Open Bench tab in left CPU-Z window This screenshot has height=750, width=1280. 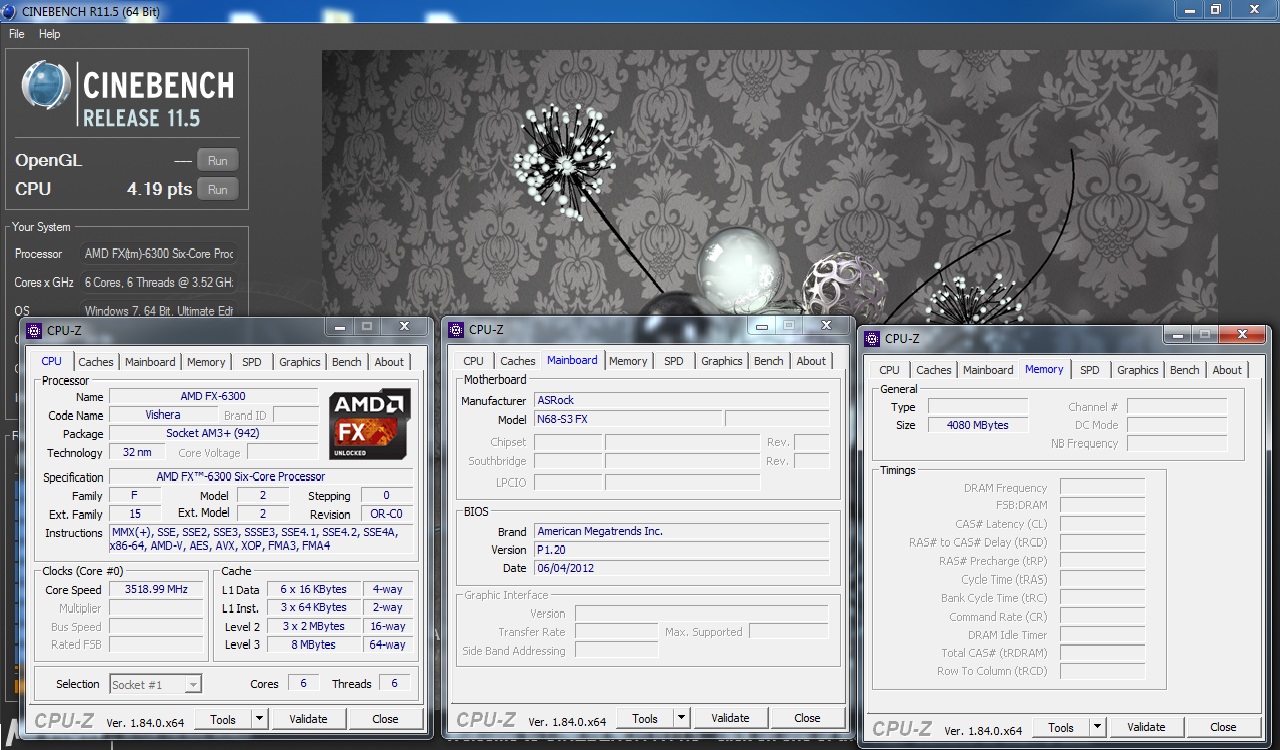[347, 362]
